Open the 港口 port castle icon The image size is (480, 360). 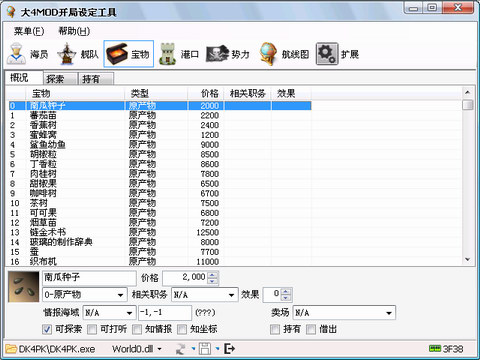click(168, 54)
